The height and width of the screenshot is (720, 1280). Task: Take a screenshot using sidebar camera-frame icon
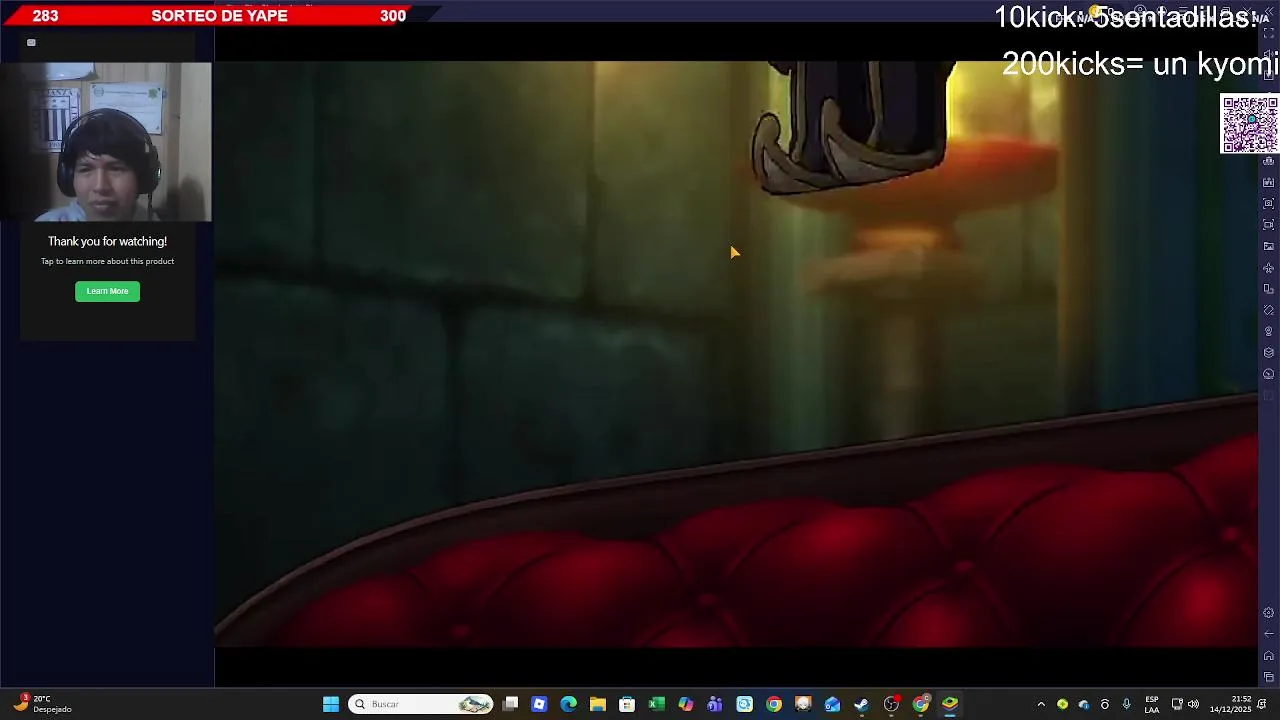pyautogui.click(x=1269, y=203)
